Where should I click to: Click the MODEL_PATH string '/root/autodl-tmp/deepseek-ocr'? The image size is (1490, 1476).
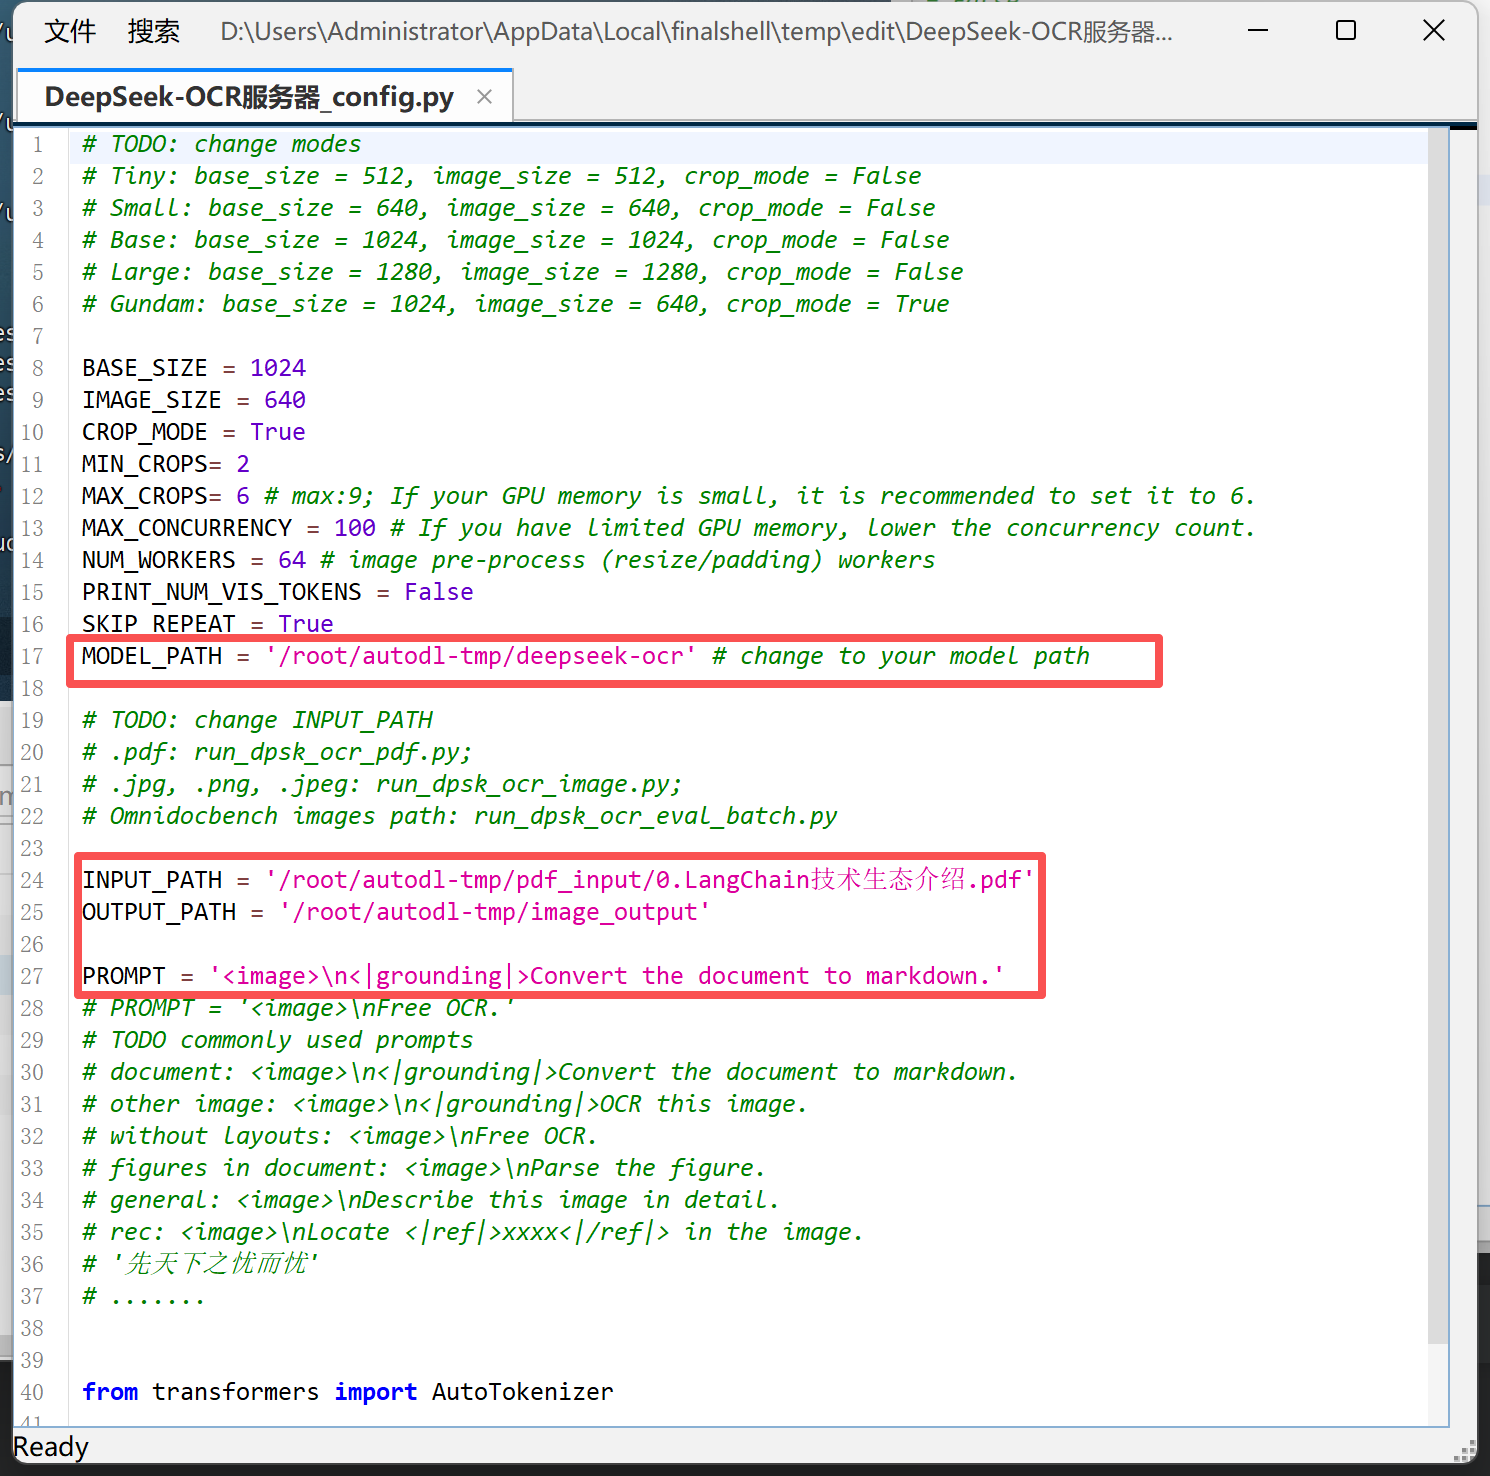480,656
